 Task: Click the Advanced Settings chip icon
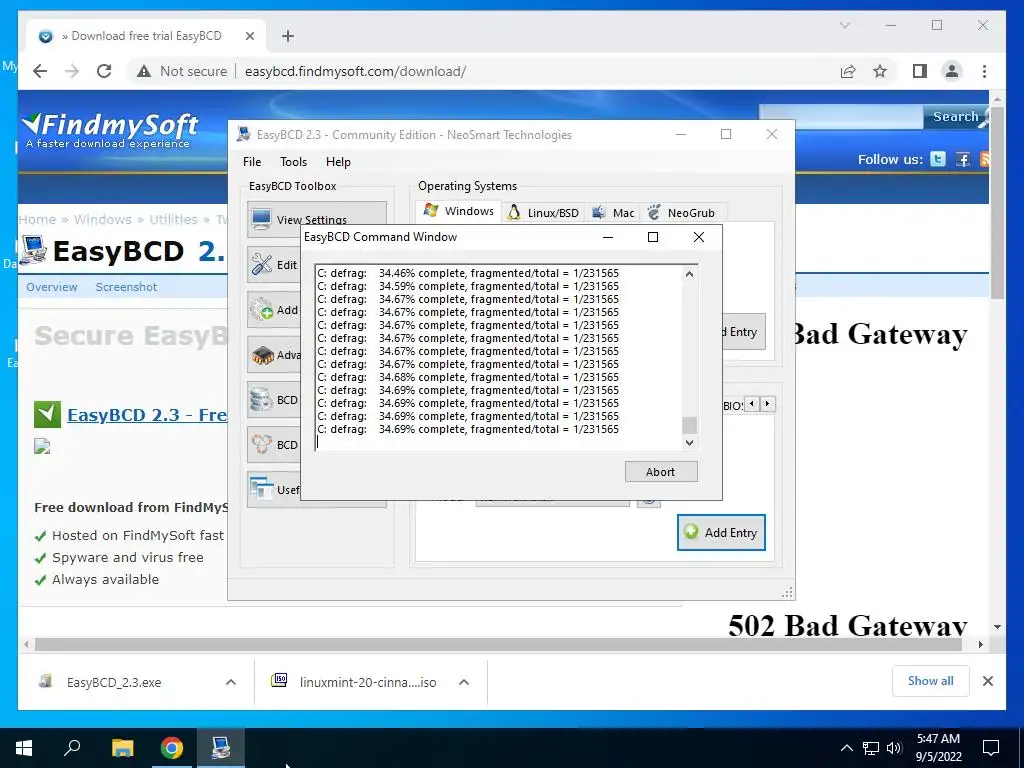(x=262, y=355)
